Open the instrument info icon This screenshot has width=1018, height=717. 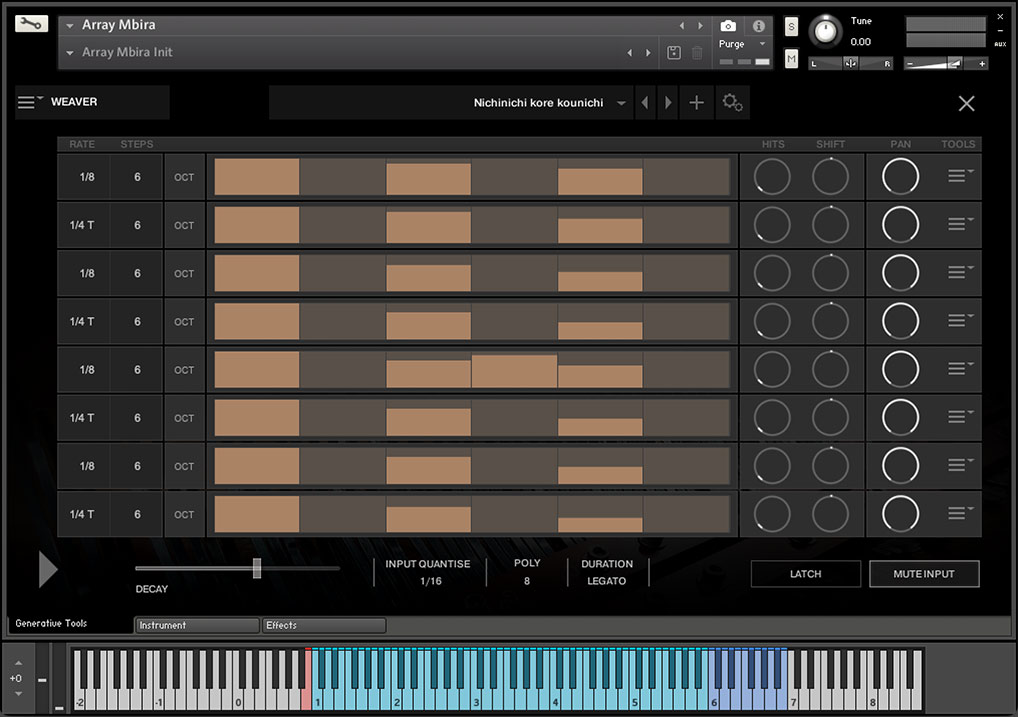758,26
